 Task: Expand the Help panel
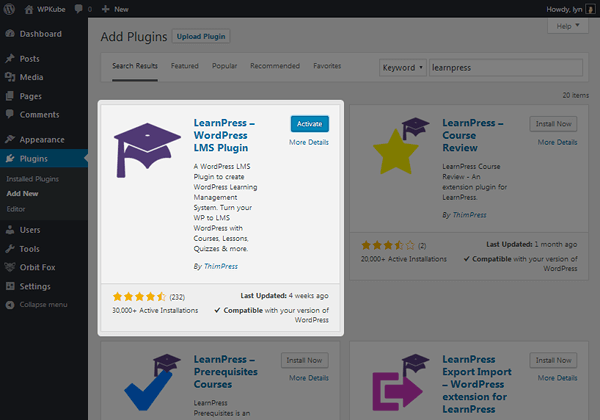(x=565, y=26)
